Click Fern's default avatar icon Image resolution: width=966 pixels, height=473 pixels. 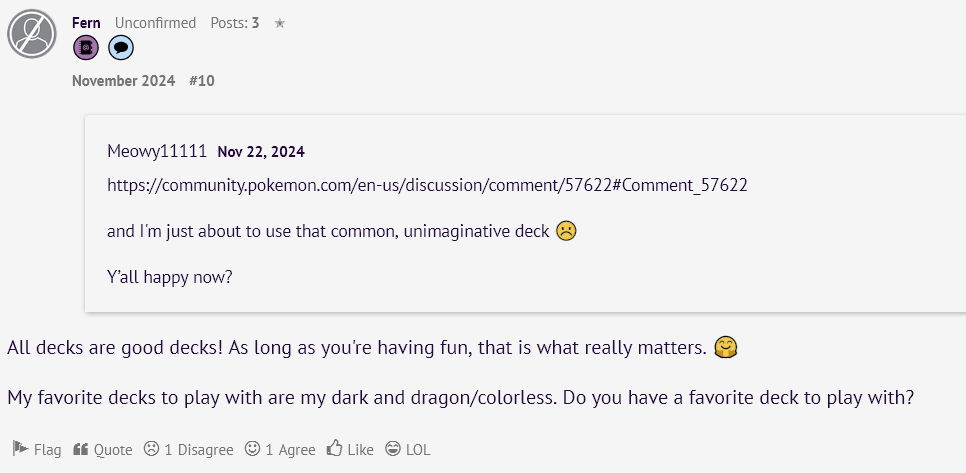tap(32, 34)
